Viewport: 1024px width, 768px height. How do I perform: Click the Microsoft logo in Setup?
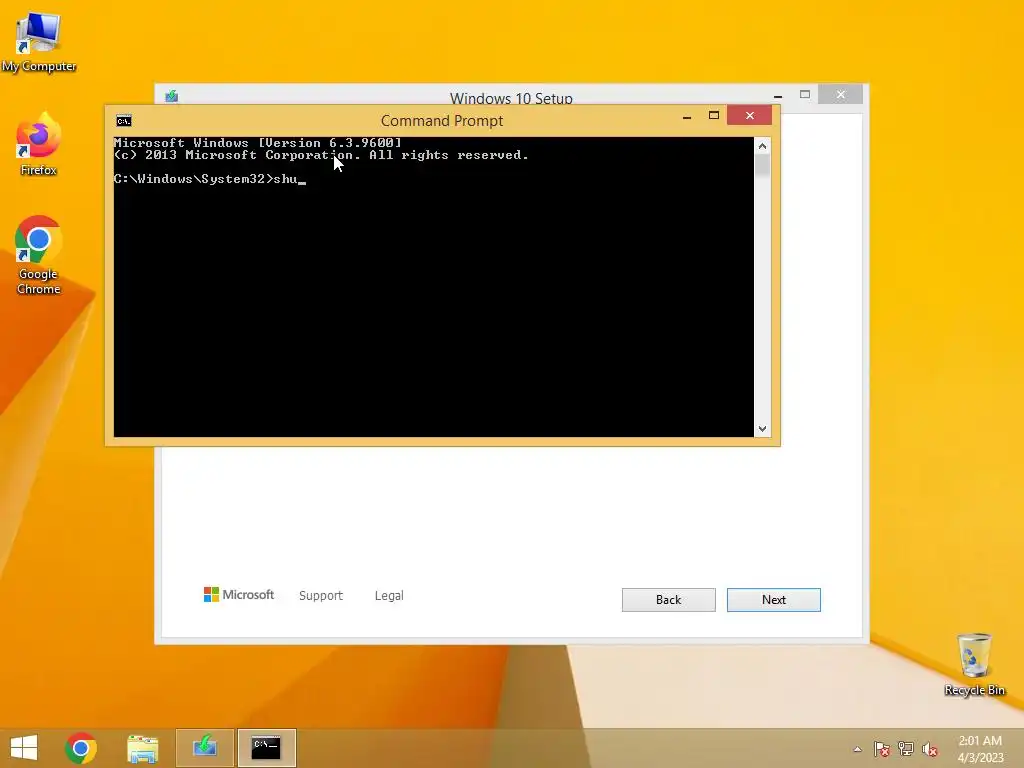239,595
